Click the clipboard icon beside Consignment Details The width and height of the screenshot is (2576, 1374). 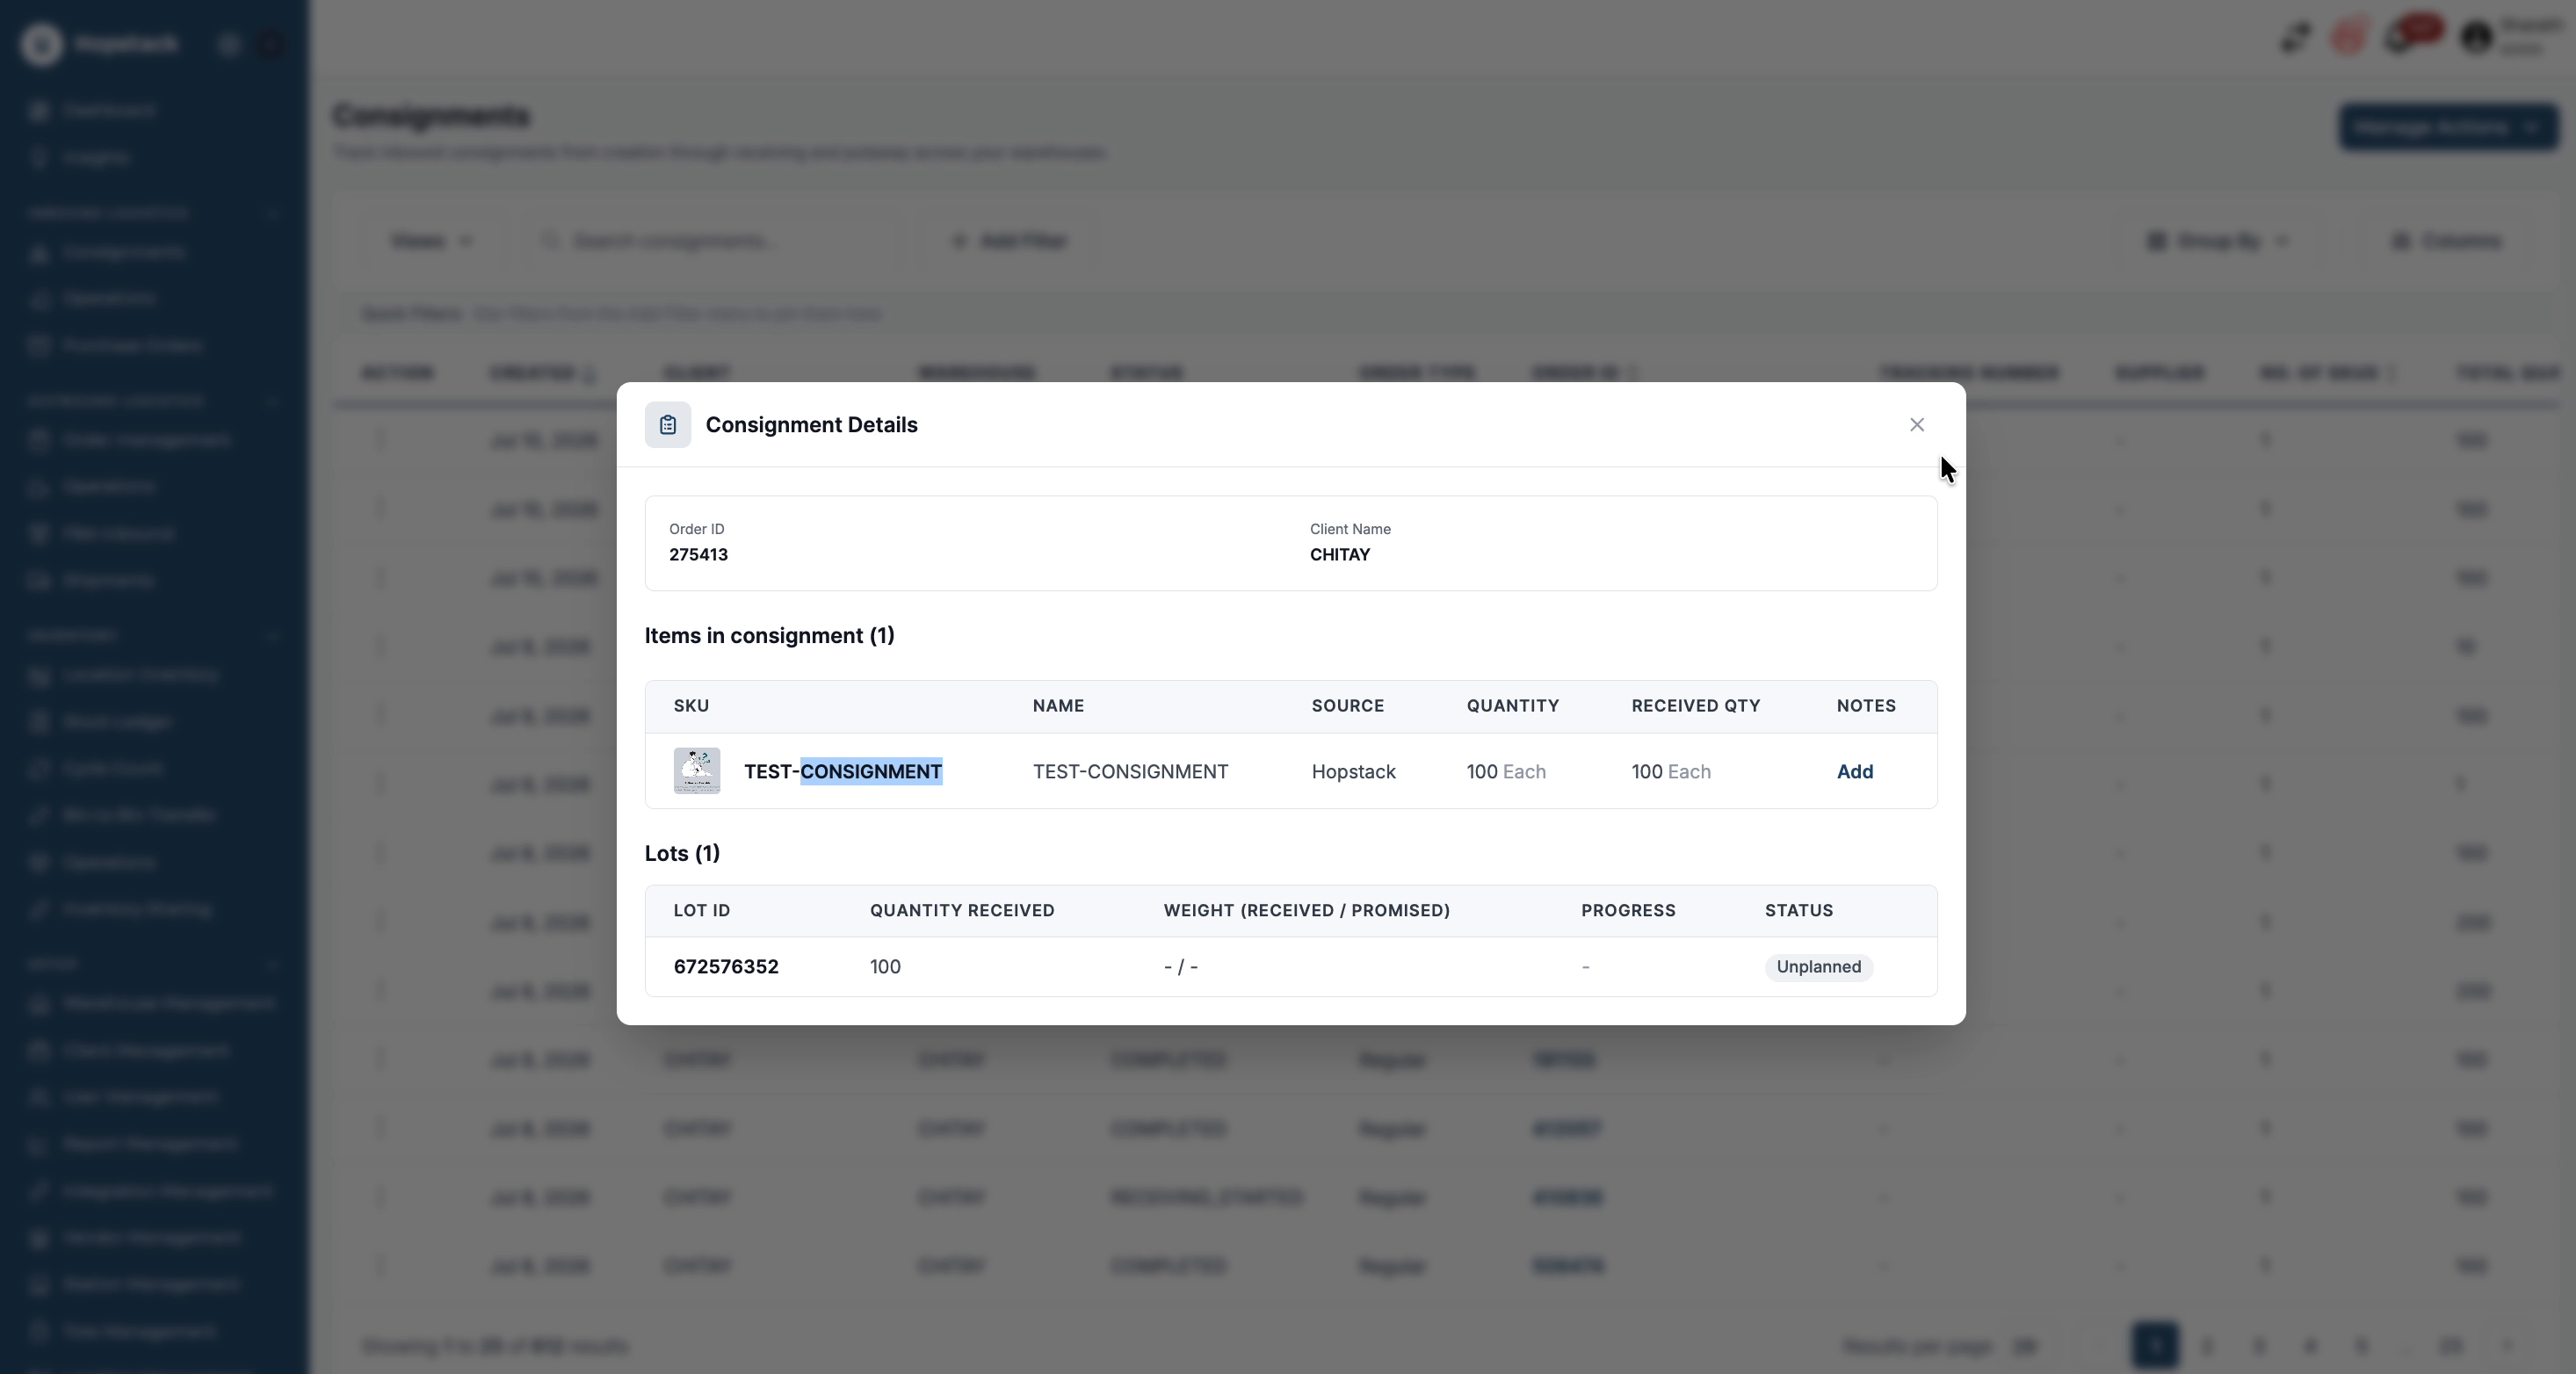(668, 425)
